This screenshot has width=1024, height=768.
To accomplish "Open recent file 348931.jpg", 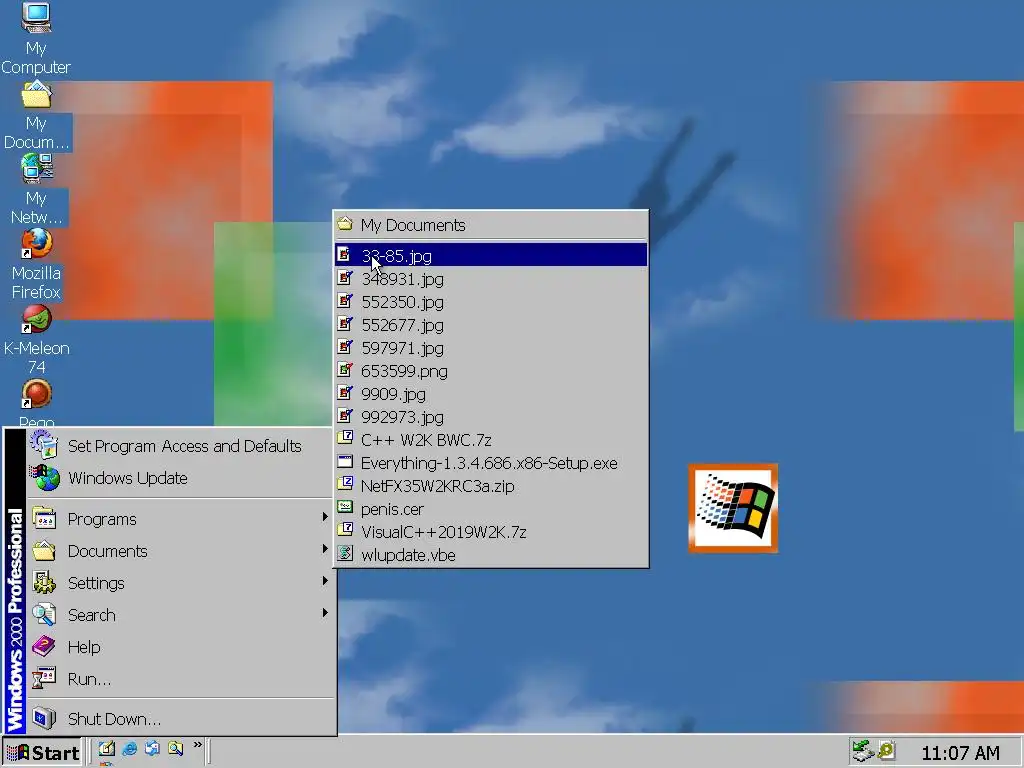I will point(491,279).
